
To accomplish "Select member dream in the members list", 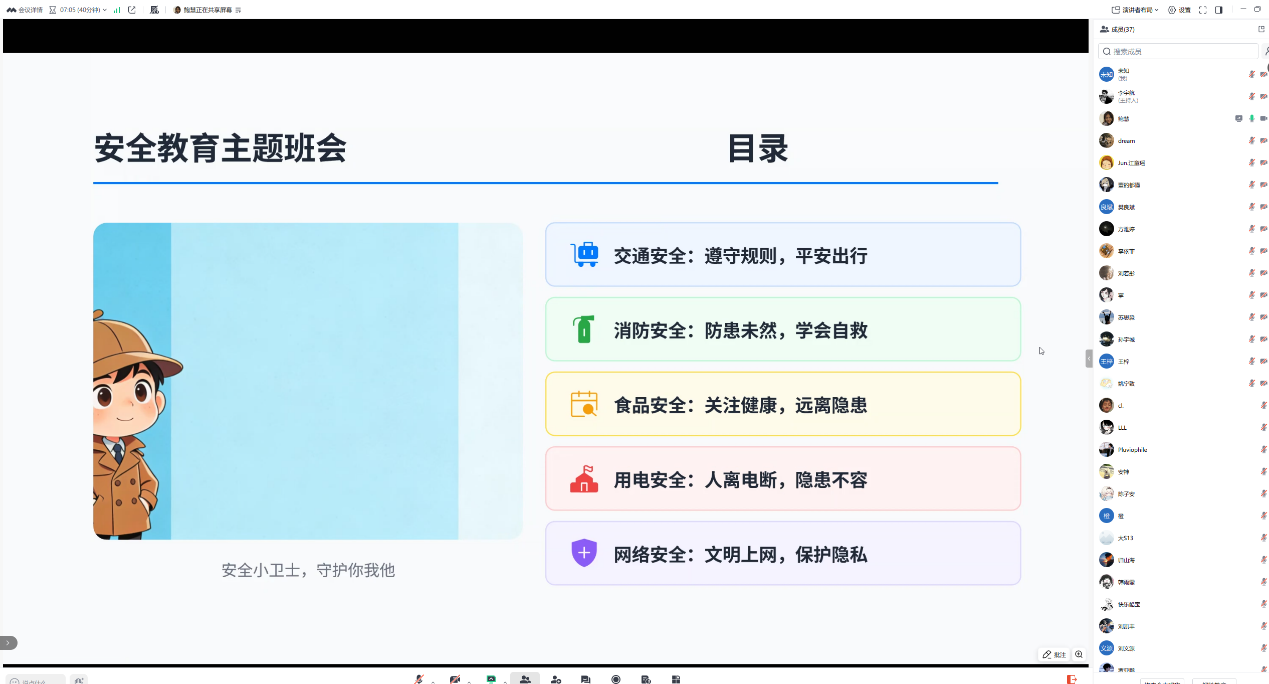I will (1126, 141).
